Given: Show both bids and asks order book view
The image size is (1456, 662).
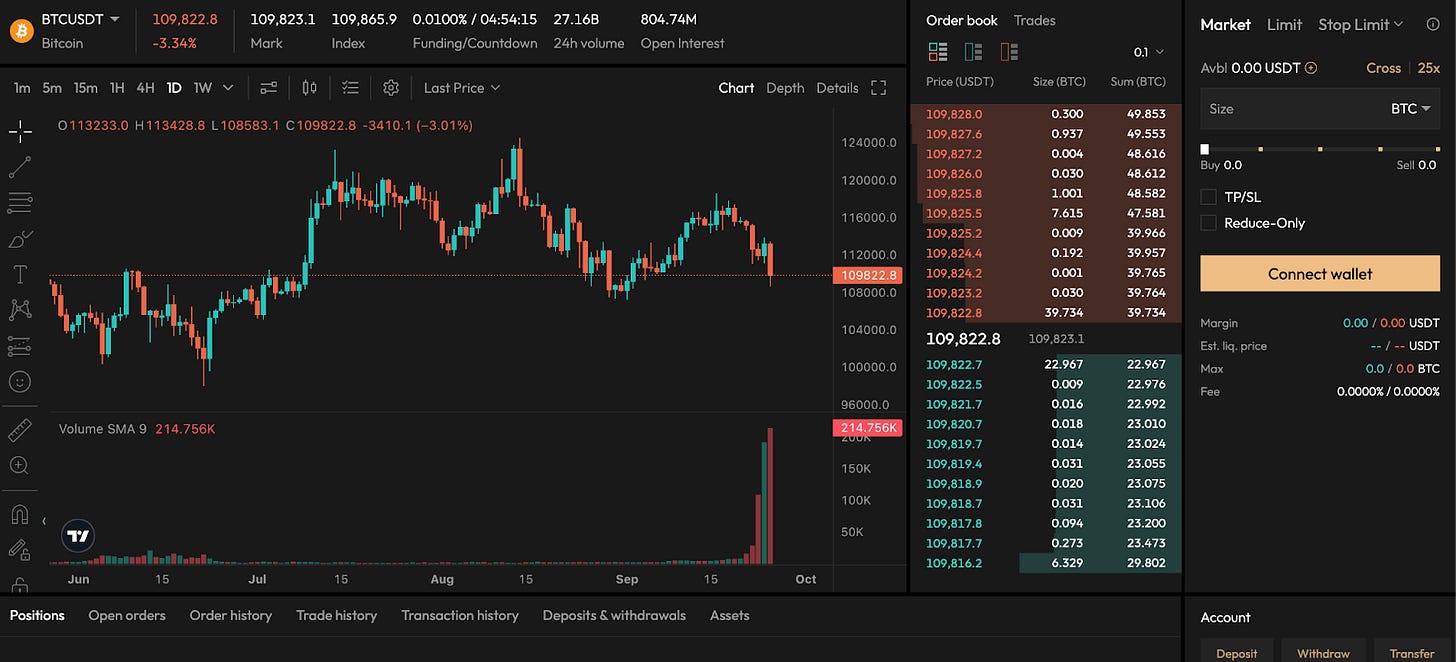Looking at the screenshot, I should (938, 51).
